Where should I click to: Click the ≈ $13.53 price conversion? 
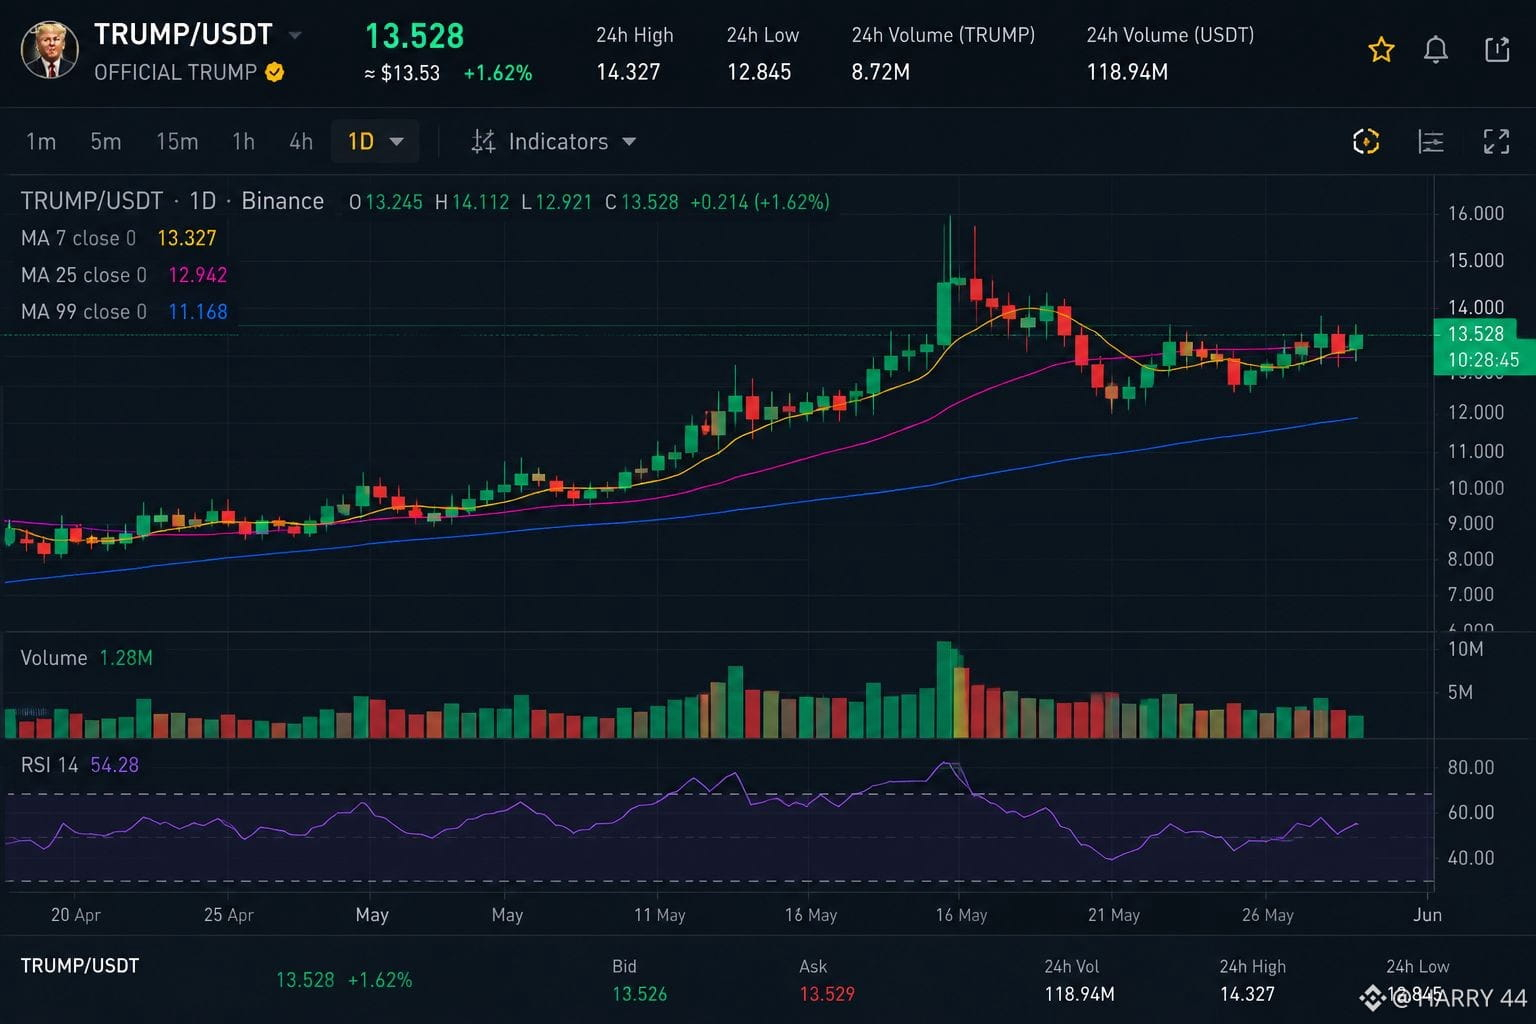pyautogui.click(x=402, y=73)
